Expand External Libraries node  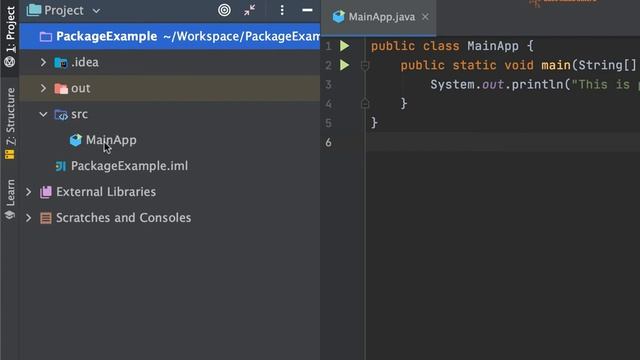29,192
